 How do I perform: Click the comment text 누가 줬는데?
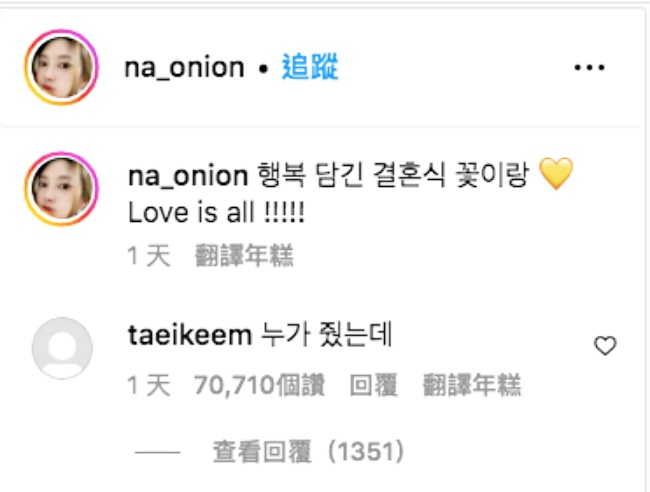tap(327, 334)
